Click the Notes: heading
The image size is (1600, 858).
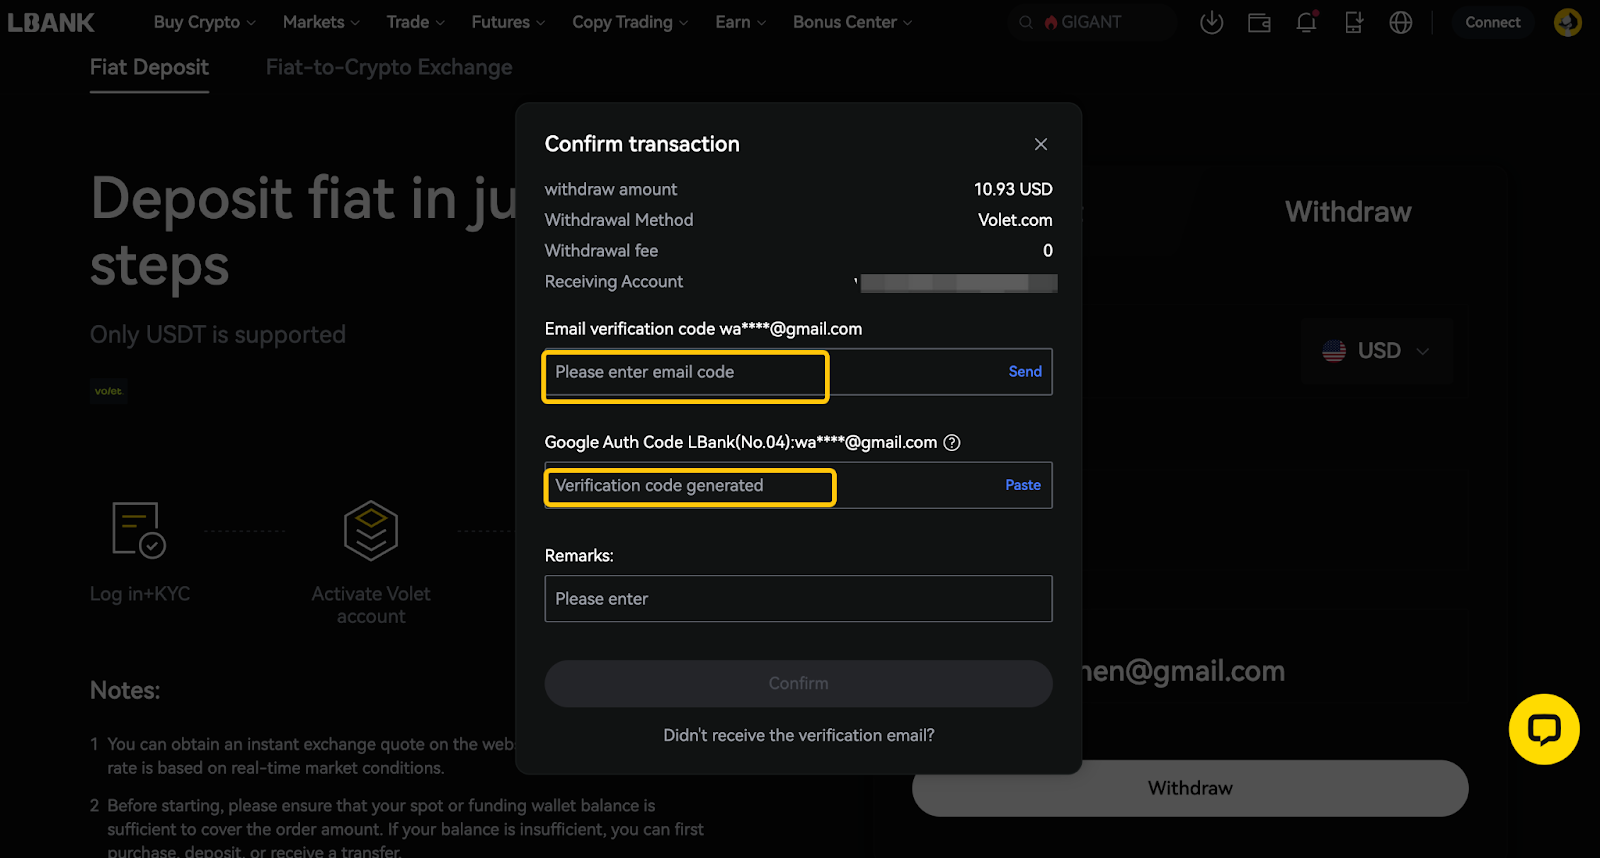(125, 690)
